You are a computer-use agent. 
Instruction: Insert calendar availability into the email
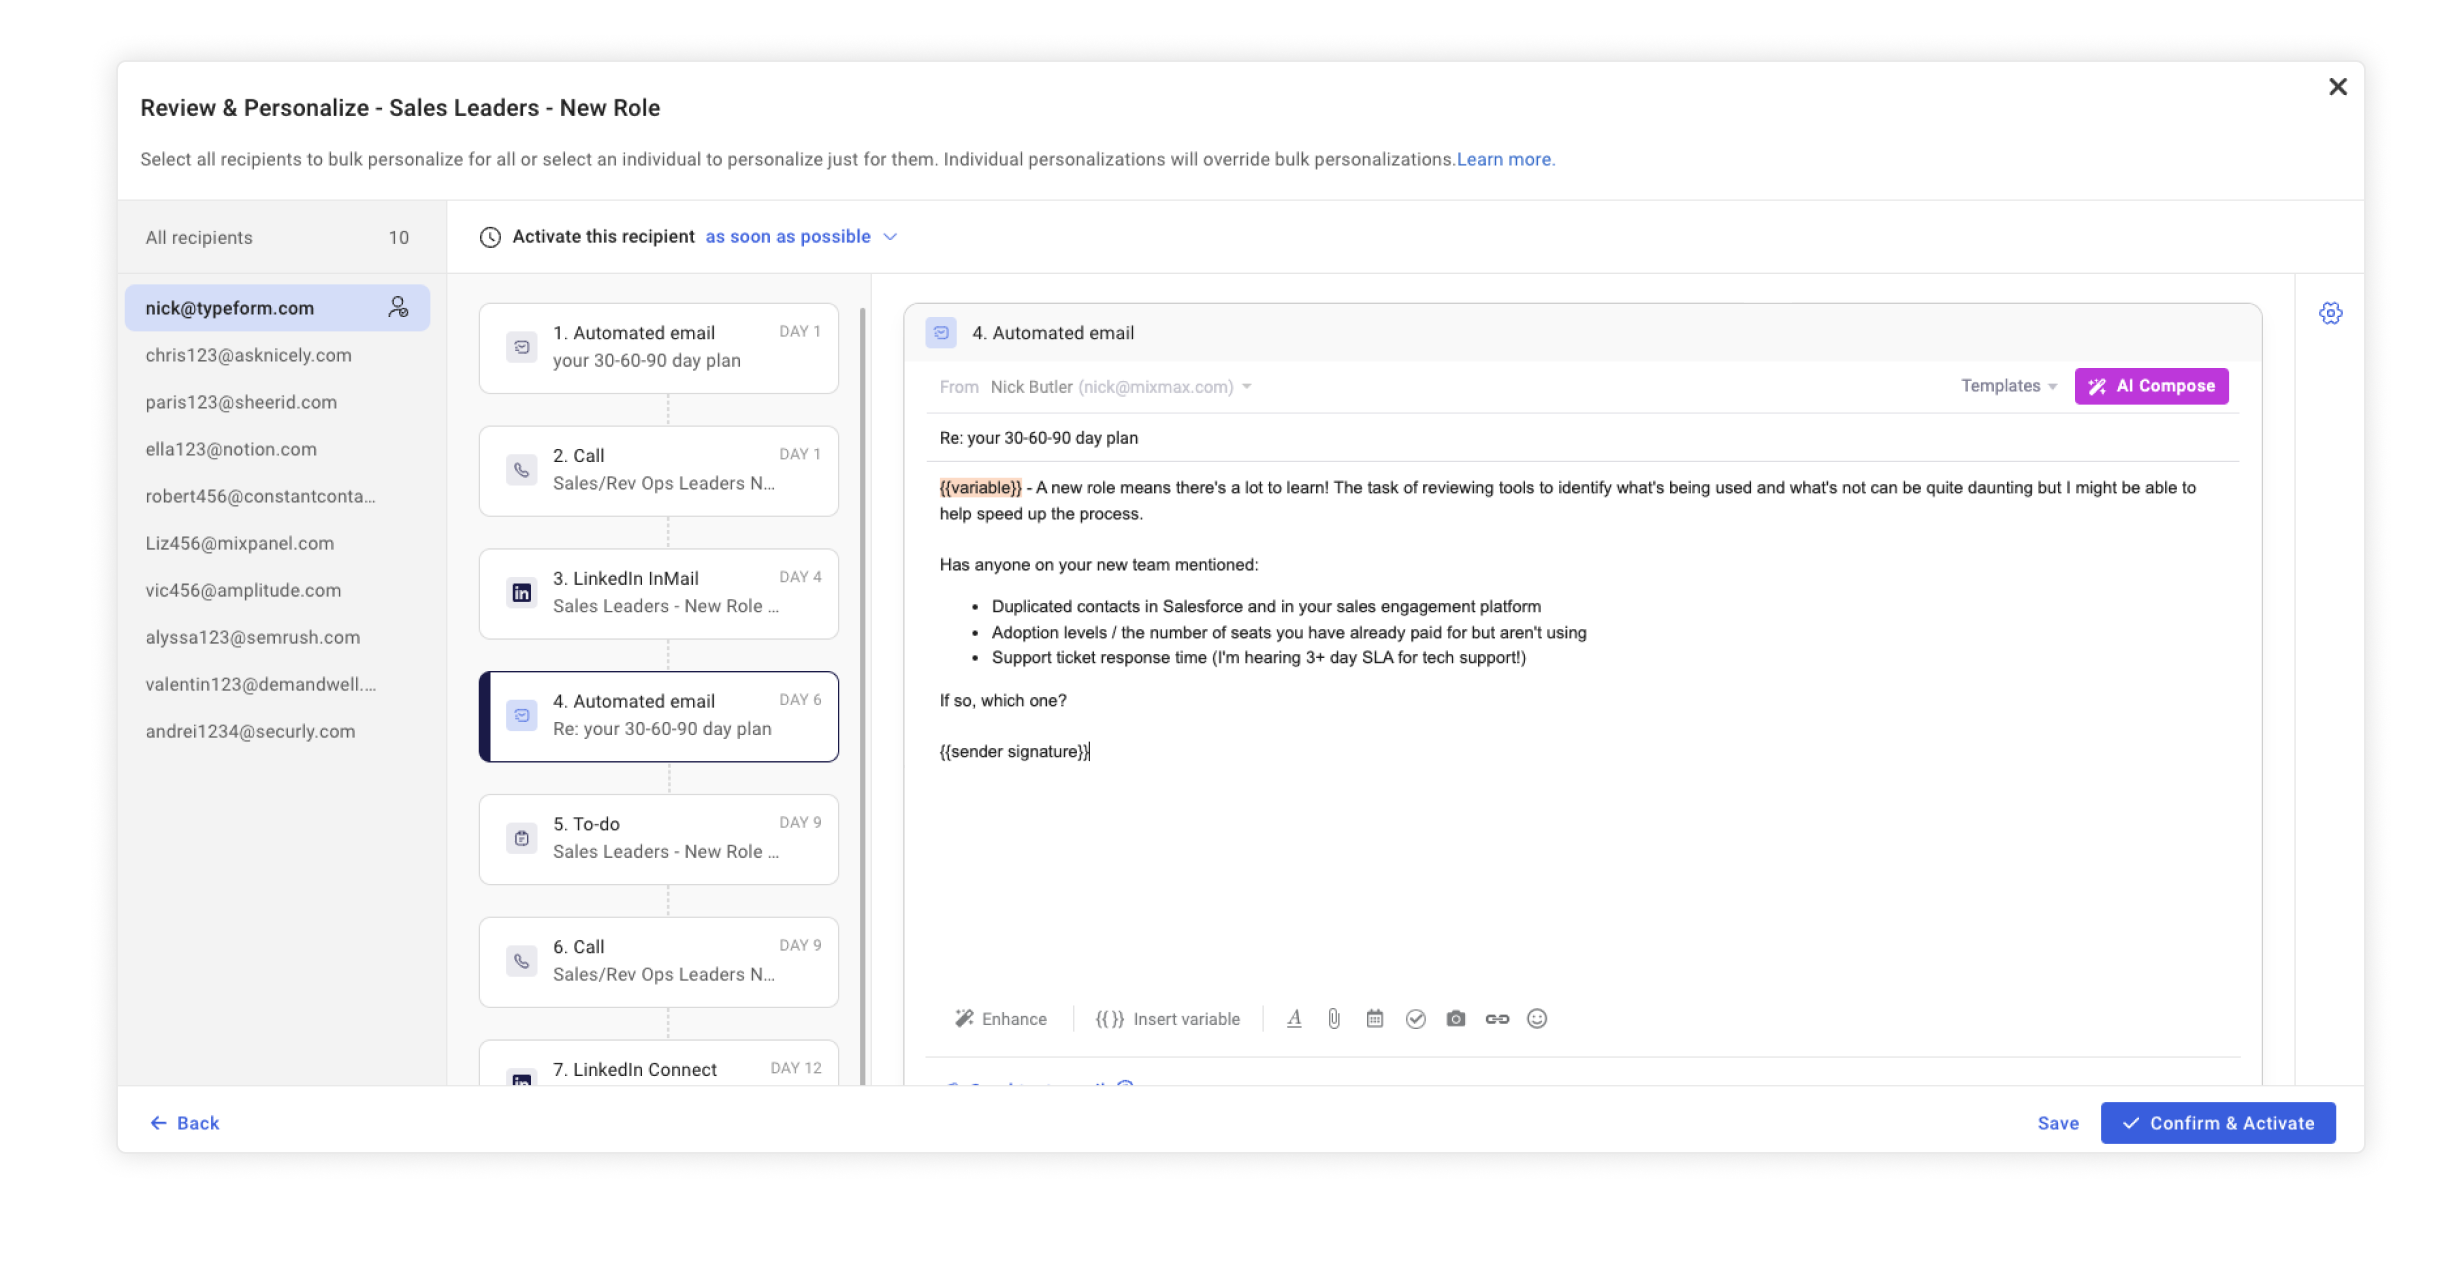point(1375,1018)
